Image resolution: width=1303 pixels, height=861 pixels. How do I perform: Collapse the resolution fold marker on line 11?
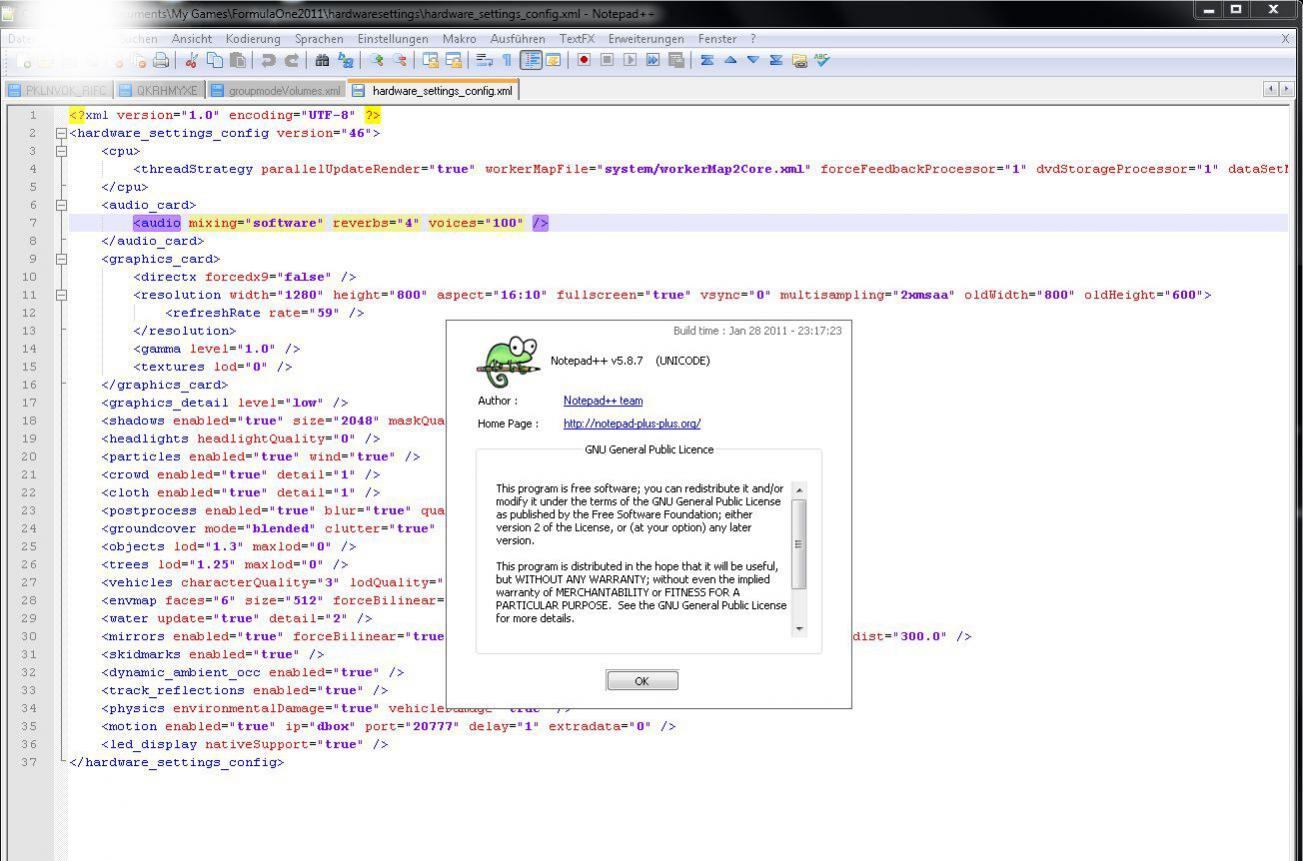pos(61,295)
